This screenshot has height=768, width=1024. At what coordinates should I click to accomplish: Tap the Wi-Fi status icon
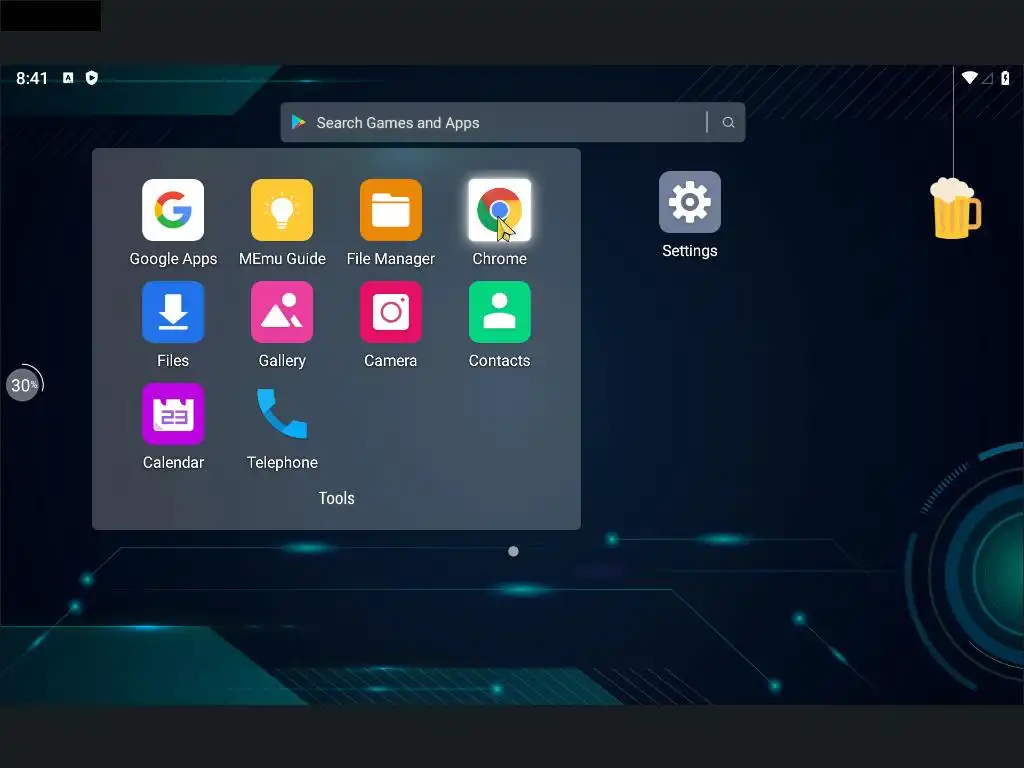(970, 78)
